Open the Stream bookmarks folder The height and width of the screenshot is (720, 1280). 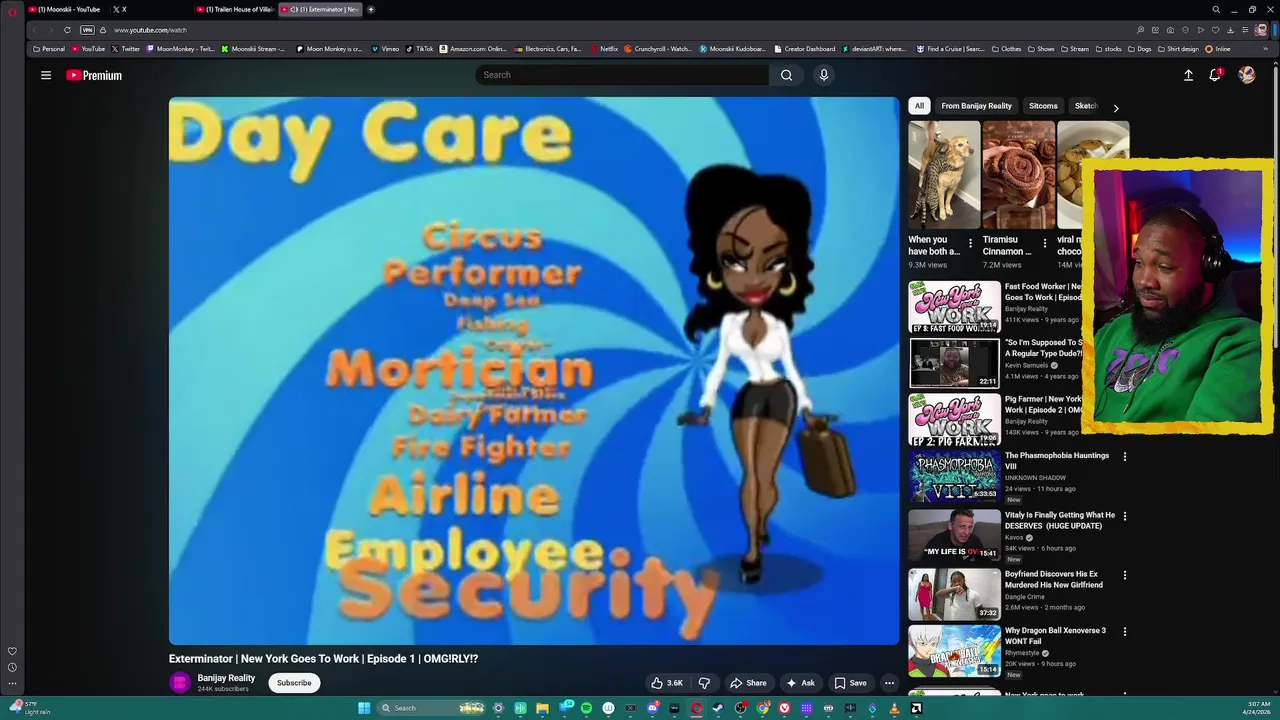click(x=1075, y=49)
